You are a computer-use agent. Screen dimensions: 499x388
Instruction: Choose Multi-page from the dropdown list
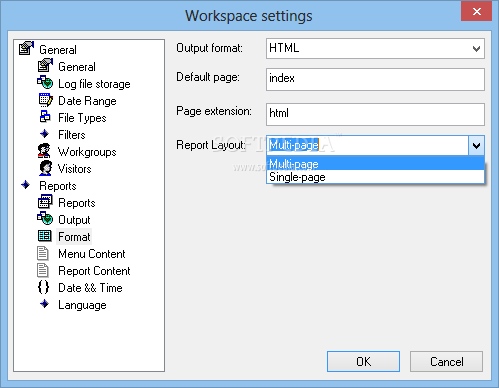375,164
